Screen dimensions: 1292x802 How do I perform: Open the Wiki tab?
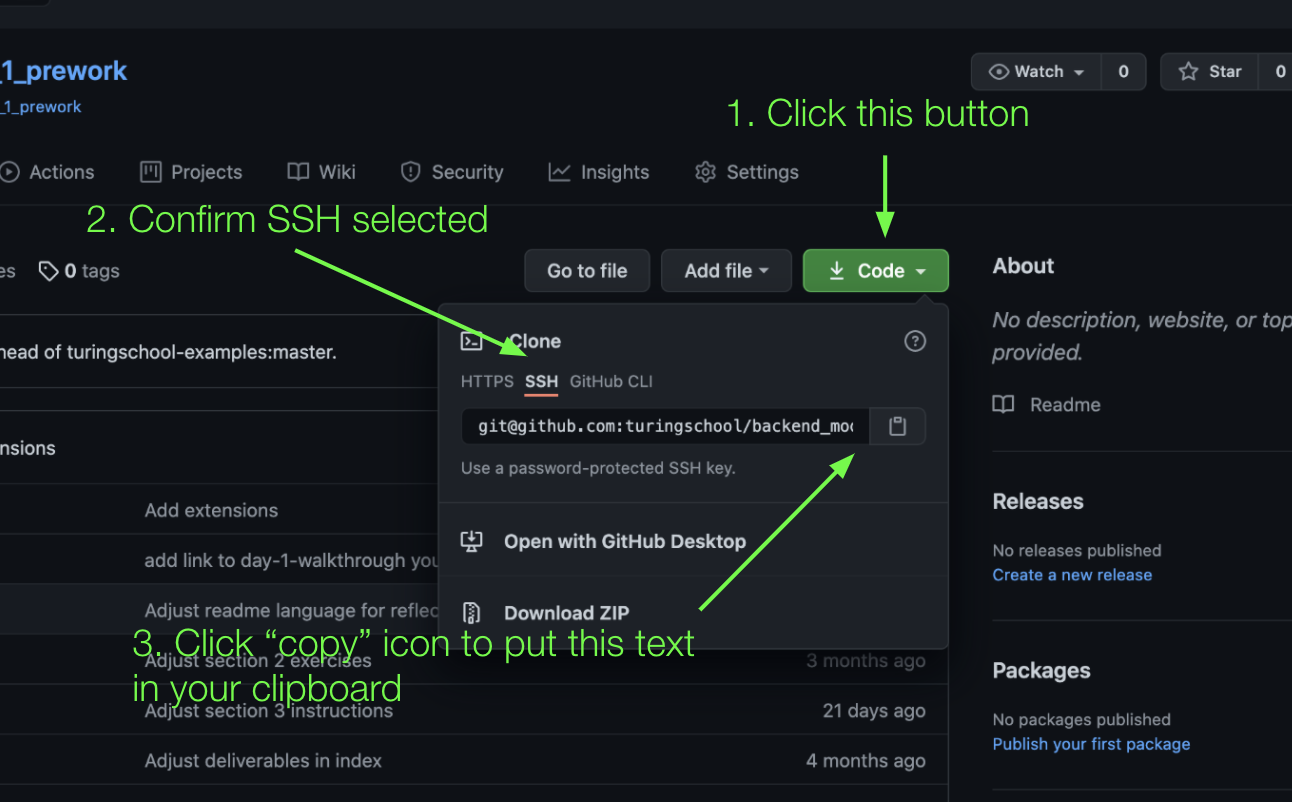(x=321, y=172)
